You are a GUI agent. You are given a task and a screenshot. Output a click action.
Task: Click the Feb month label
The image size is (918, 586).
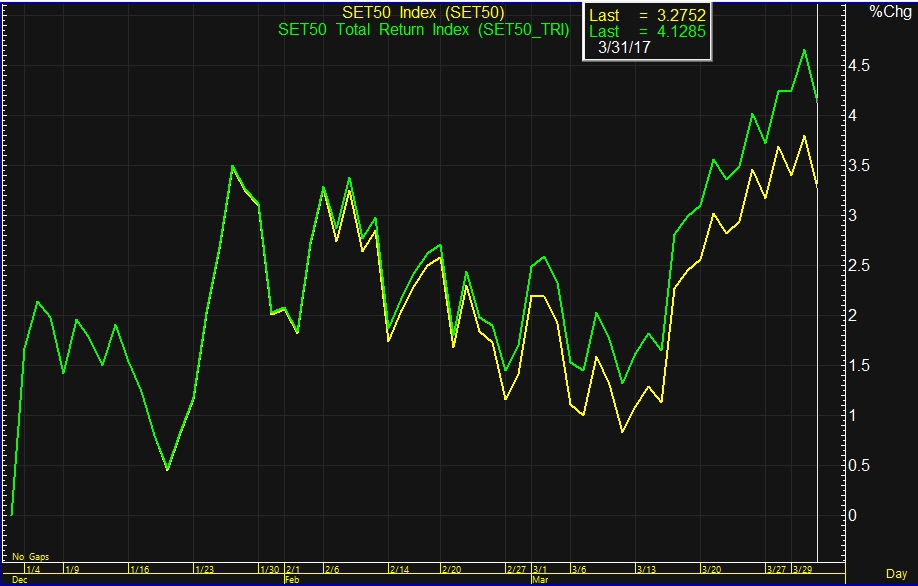click(292, 579)
